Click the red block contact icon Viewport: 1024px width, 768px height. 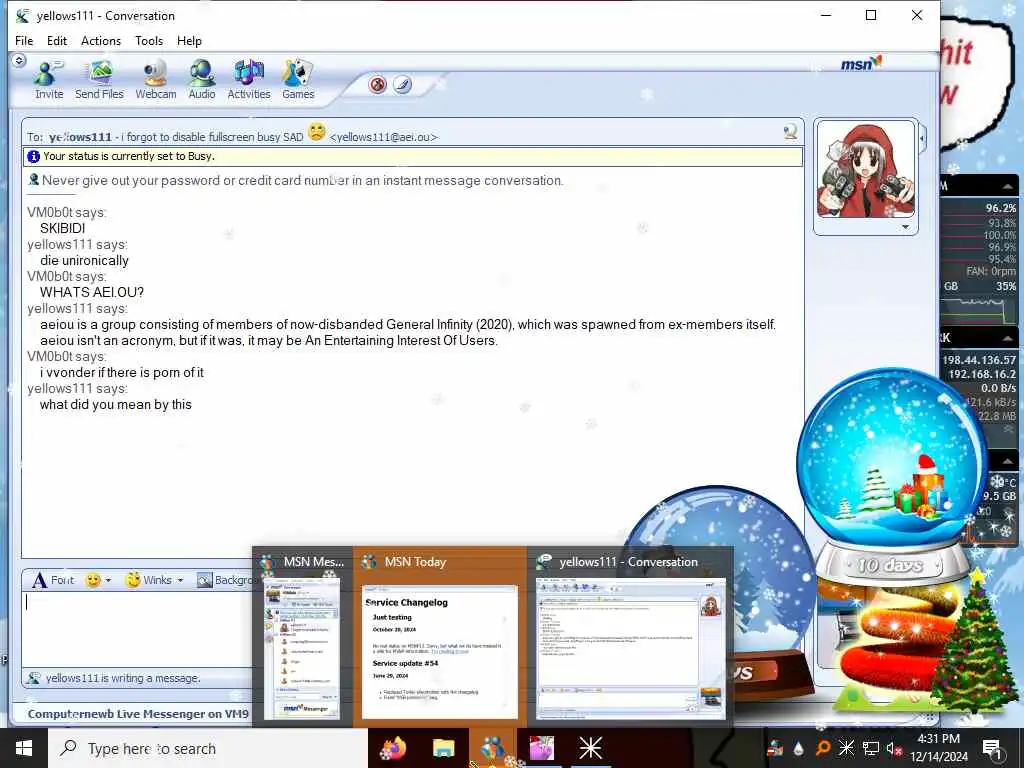(x=377, y=84)
